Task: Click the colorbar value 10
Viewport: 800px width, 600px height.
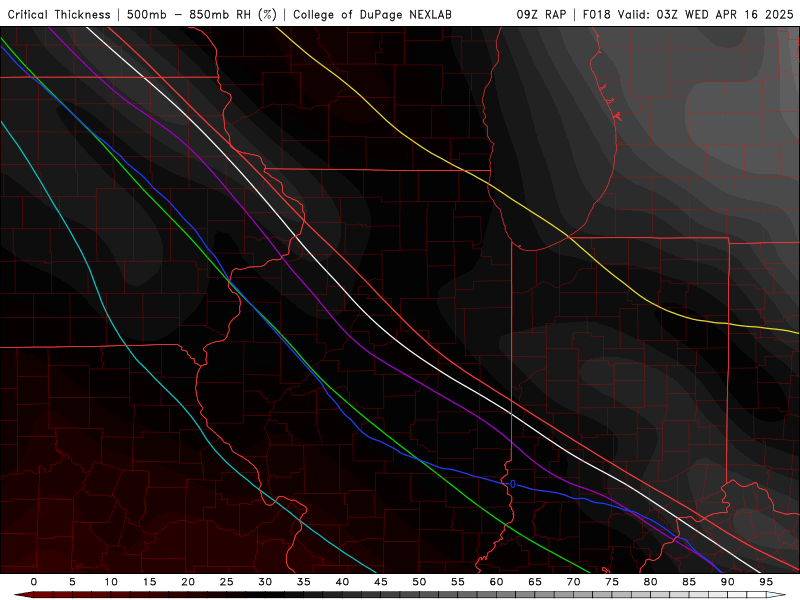Action: [x=111, y=582]
